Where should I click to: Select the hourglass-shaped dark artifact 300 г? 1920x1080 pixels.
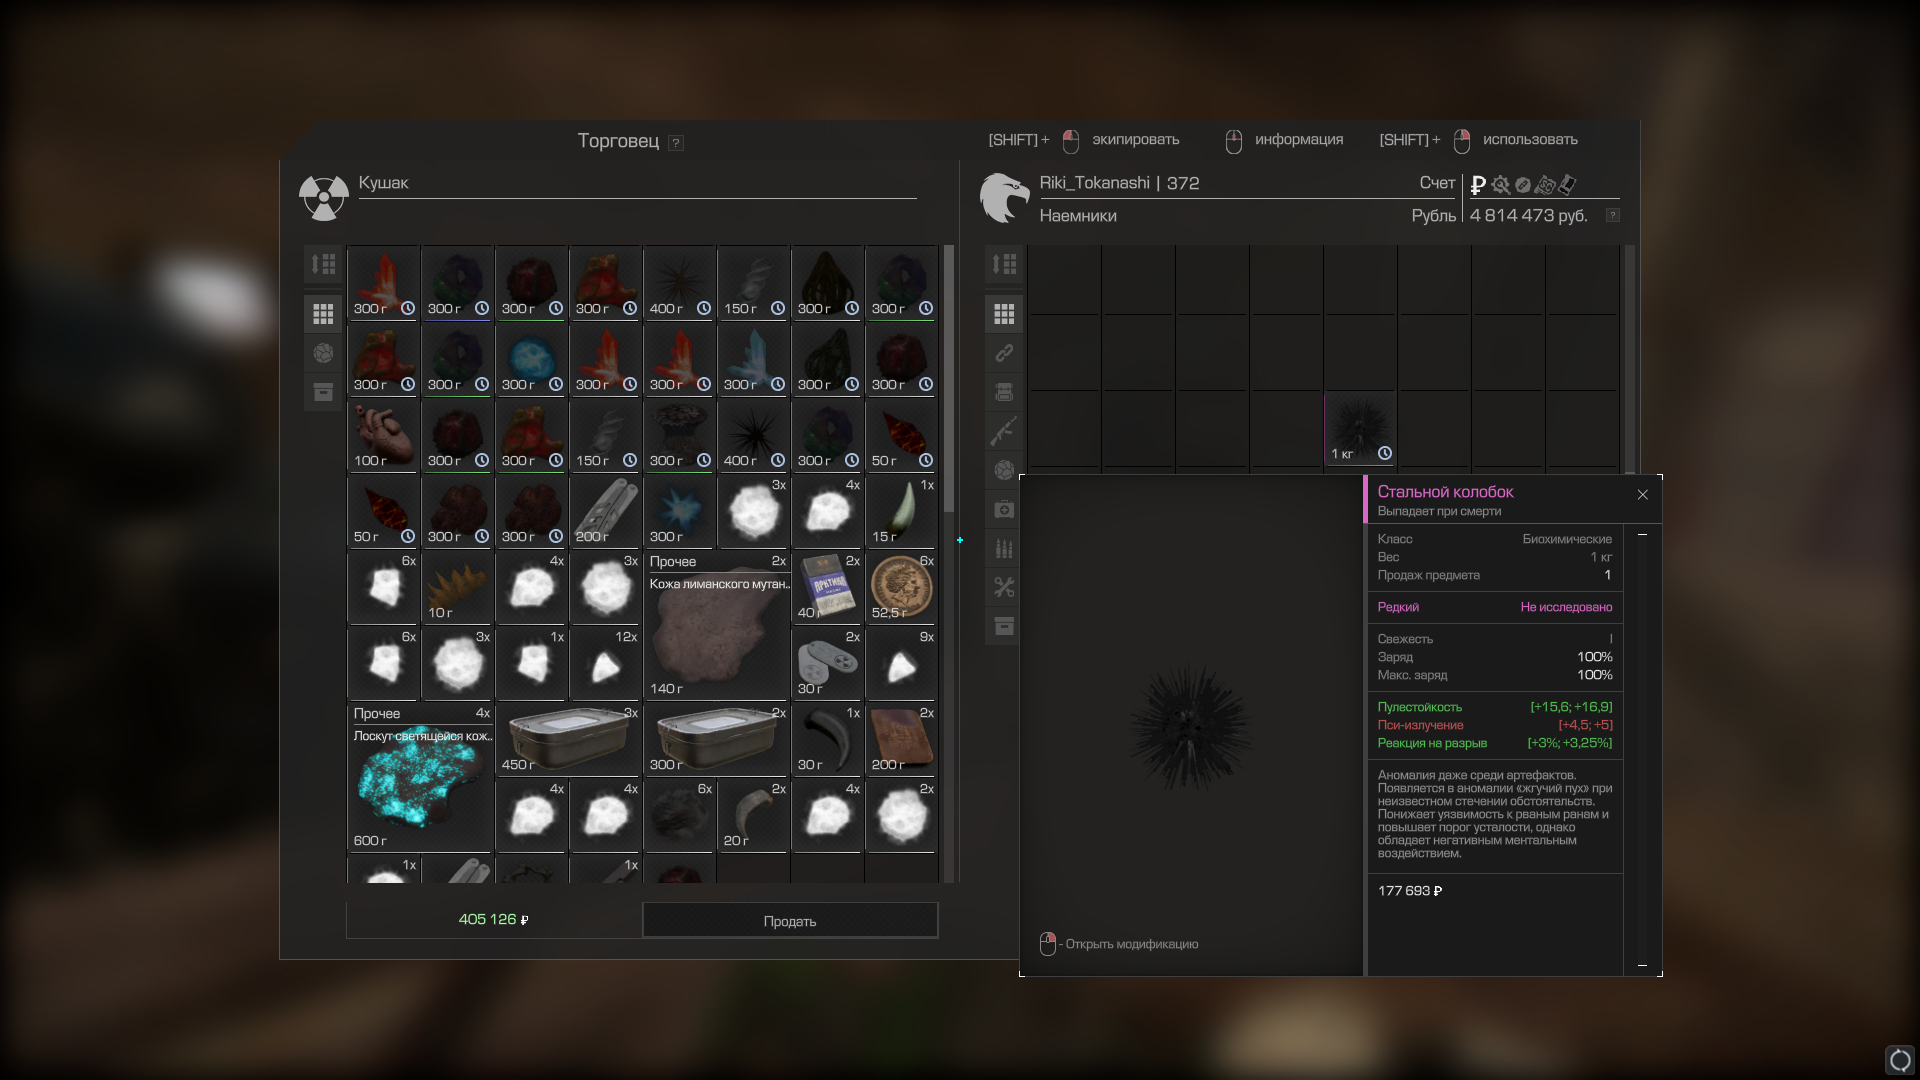[680, 436]
